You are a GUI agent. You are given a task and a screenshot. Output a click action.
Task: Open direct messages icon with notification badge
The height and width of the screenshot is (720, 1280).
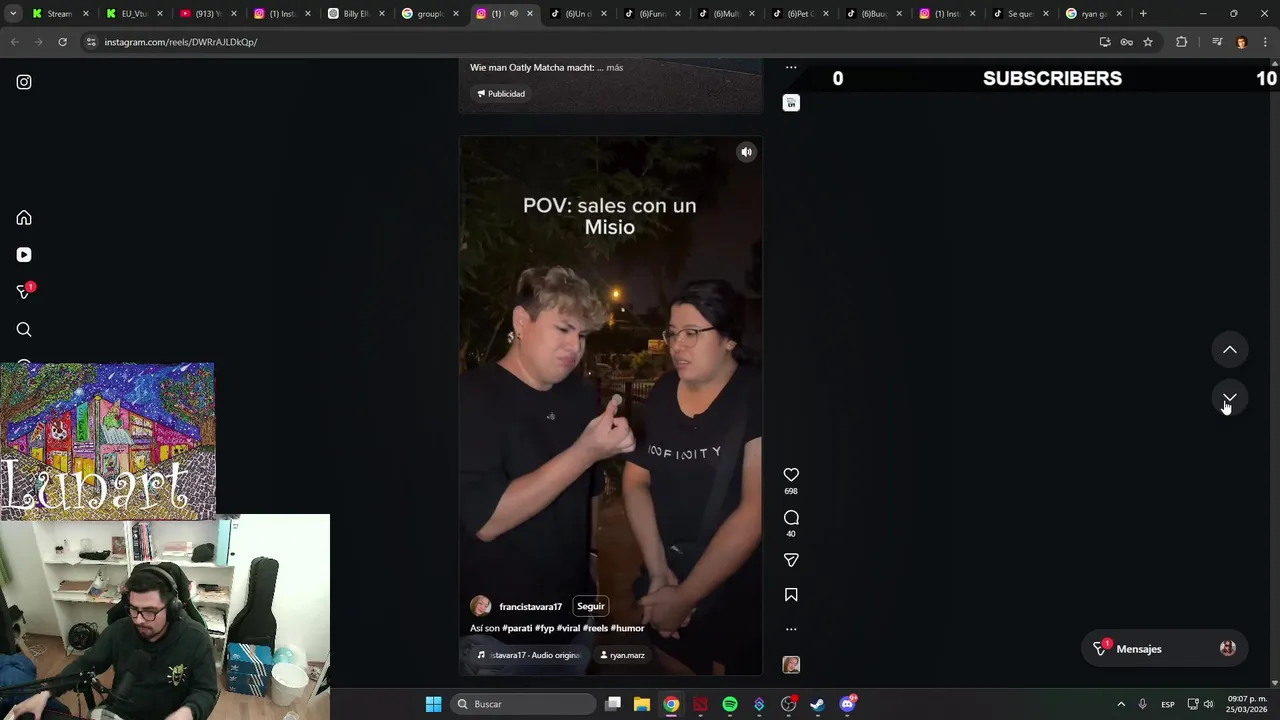(24, 291)
